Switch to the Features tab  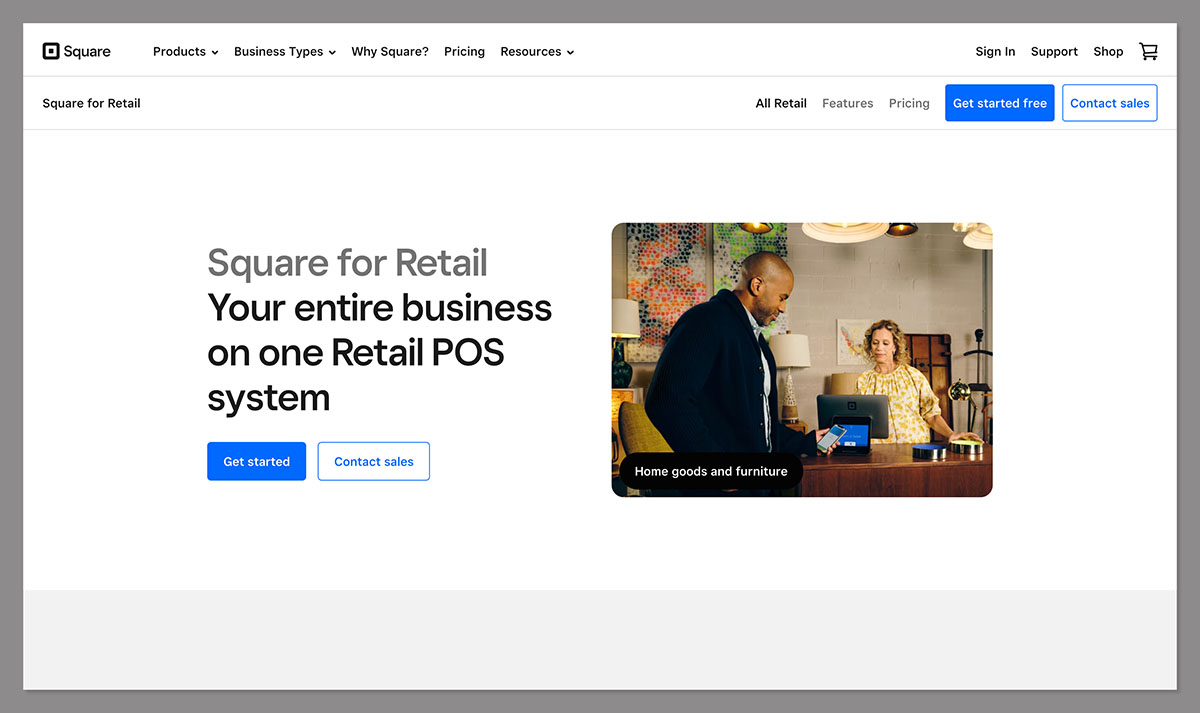[x=847, y=103]
